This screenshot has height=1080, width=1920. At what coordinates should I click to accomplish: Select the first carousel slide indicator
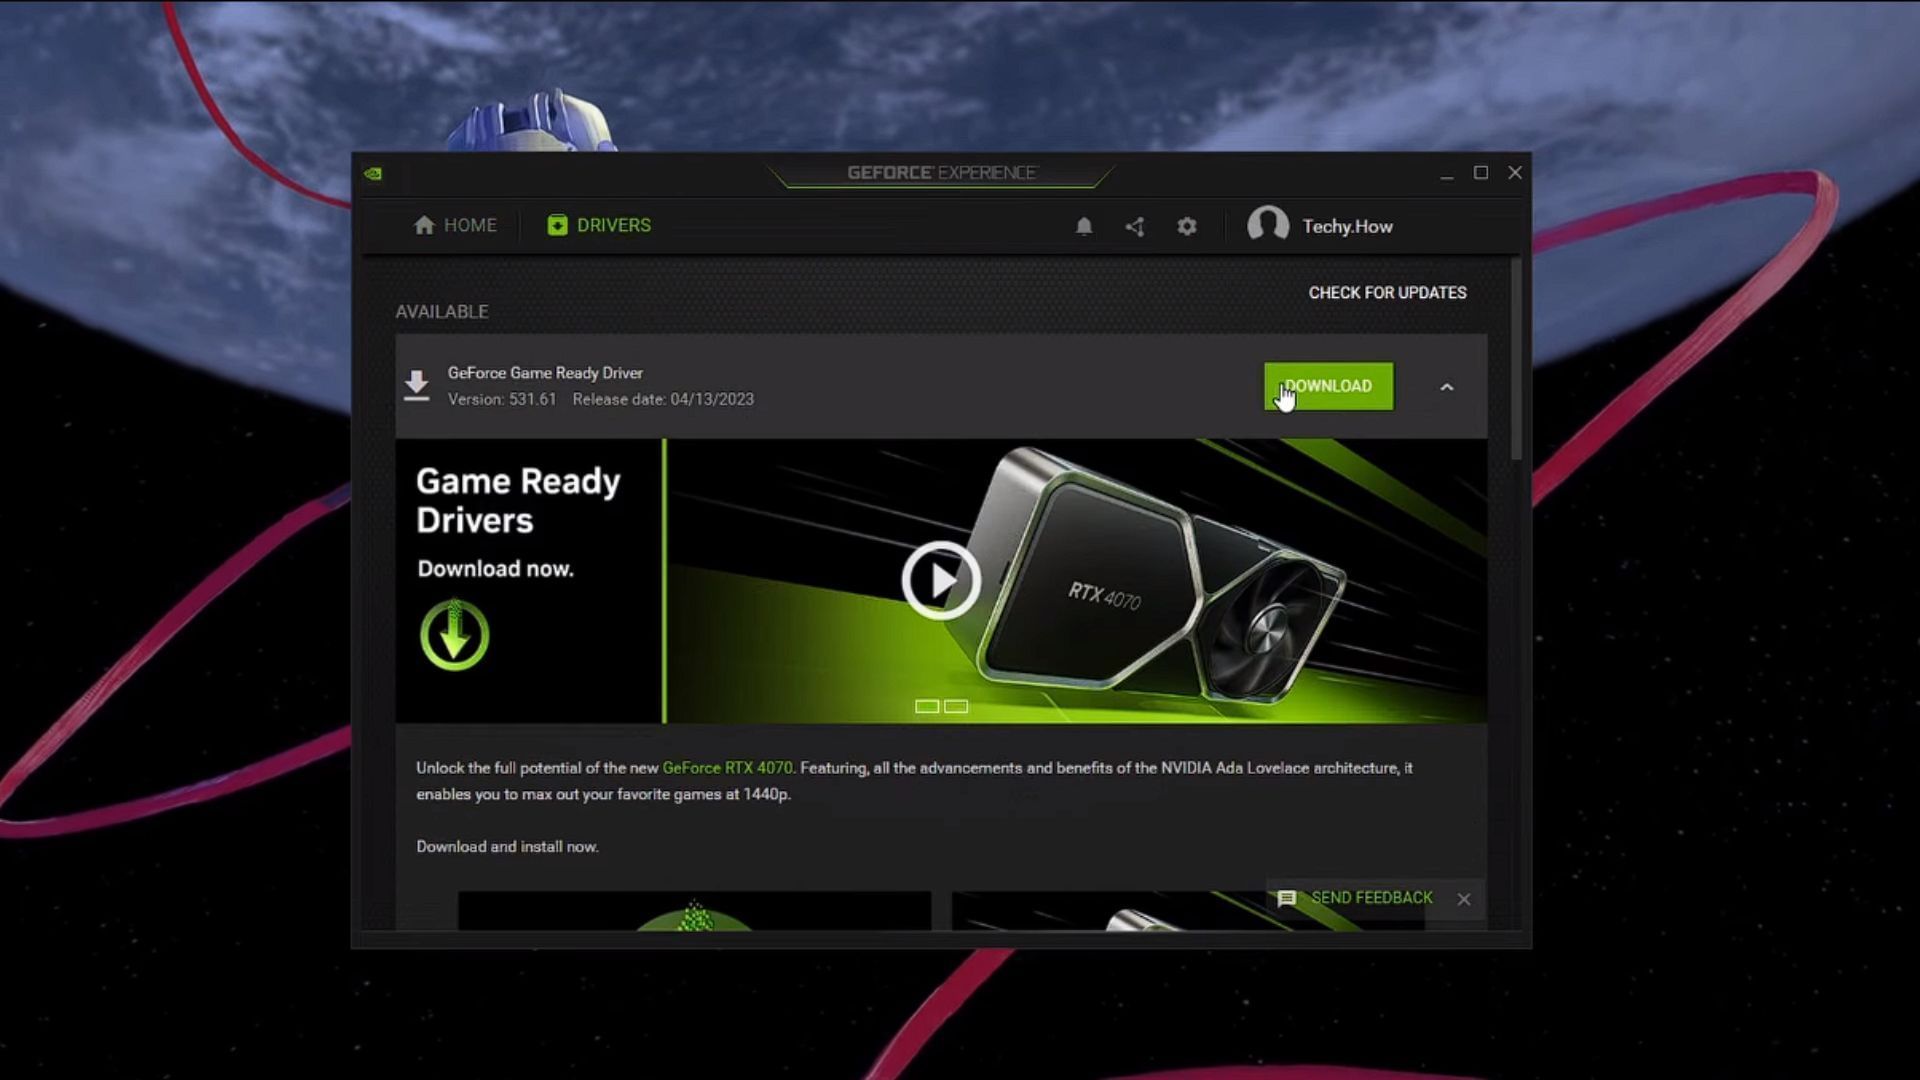tap(927, 707)
